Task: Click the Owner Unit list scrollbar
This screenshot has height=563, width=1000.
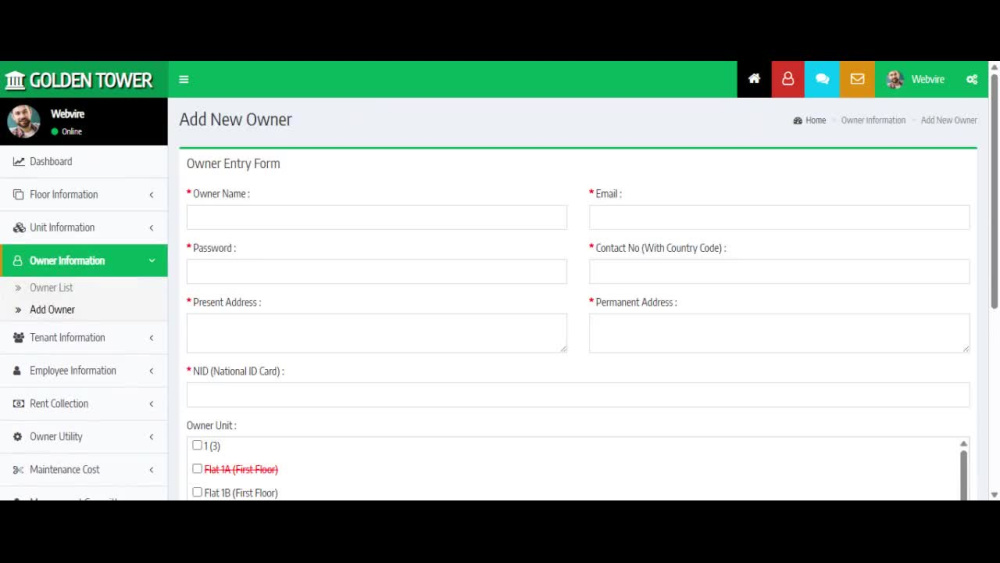Action: 963,475
